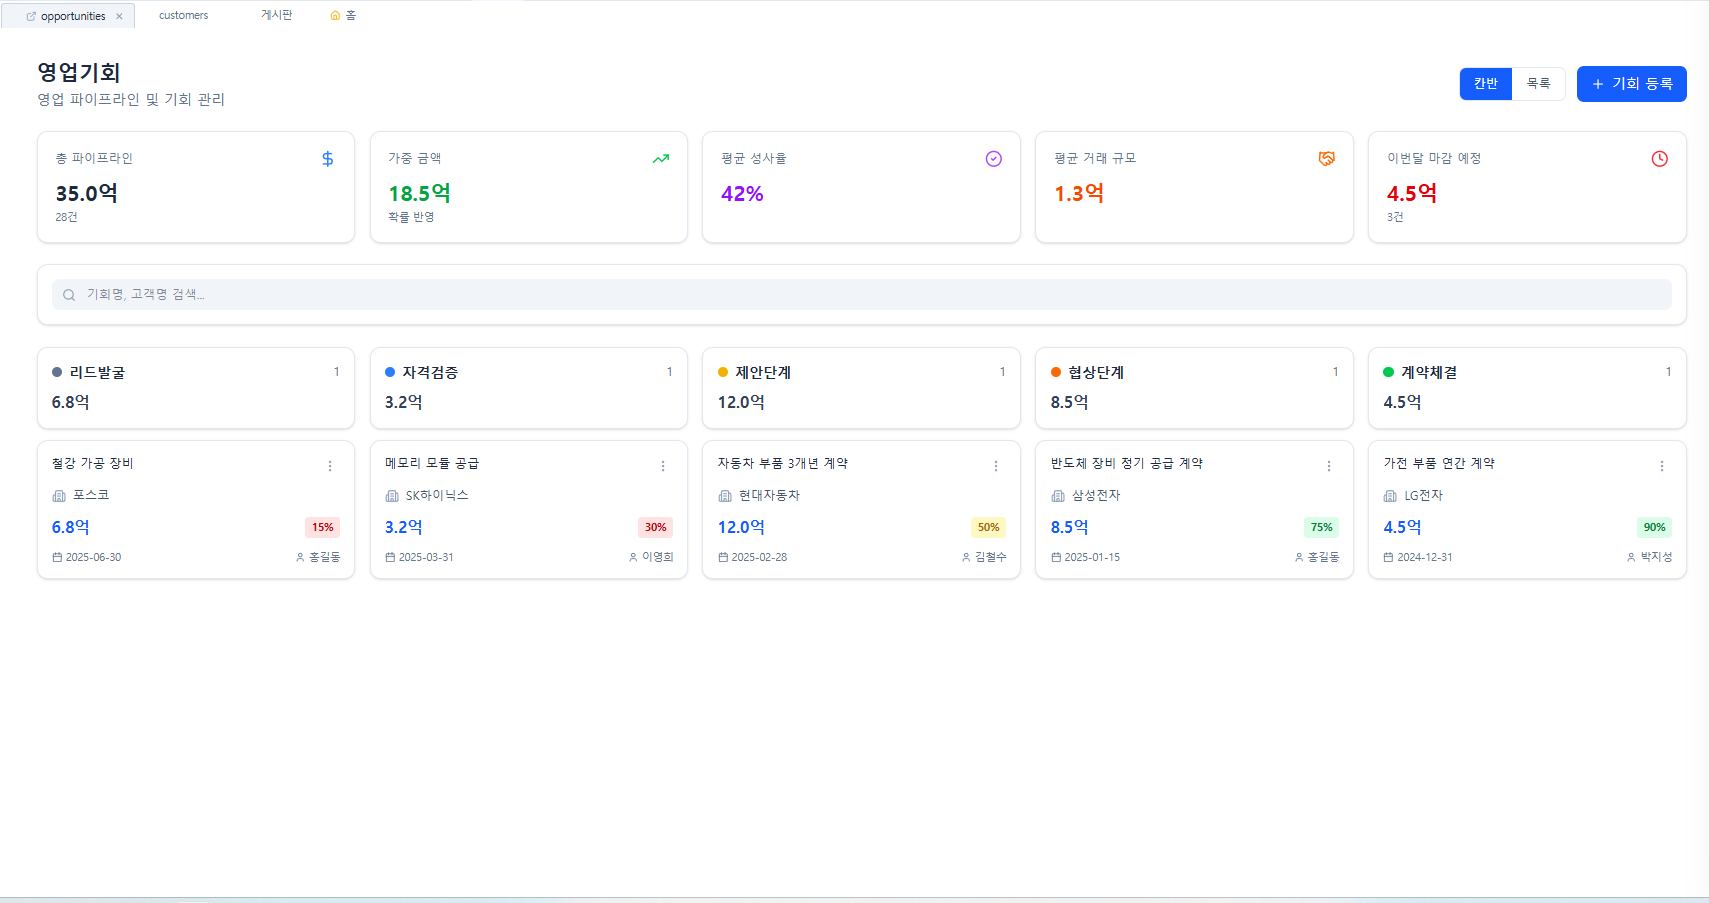Click the trending arrow icon on 가중 금액
Screen dimensions: 1709x903
click(x=660, y=159)
